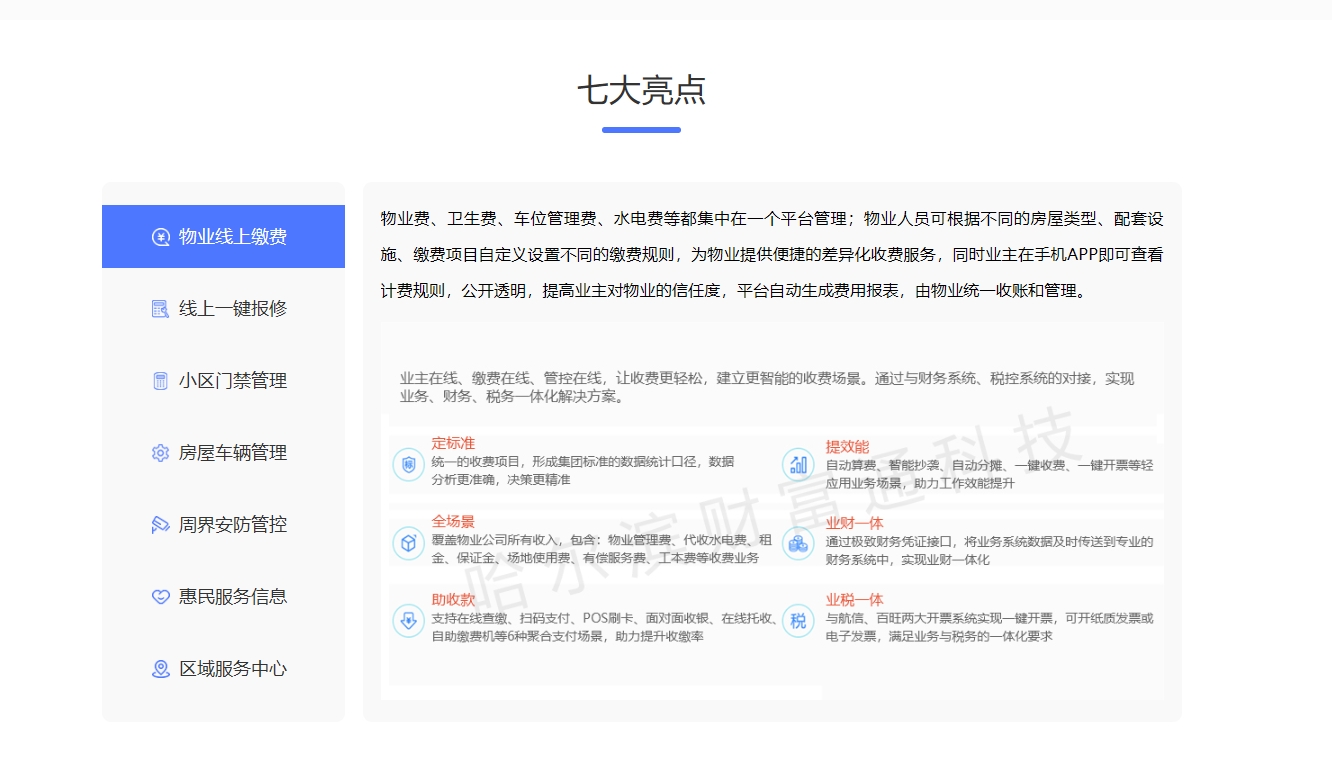This screenshot has height=773, width=1332.
Task: Click the repair form icon beside 线上一键报修
Action: tap(160, 309)
